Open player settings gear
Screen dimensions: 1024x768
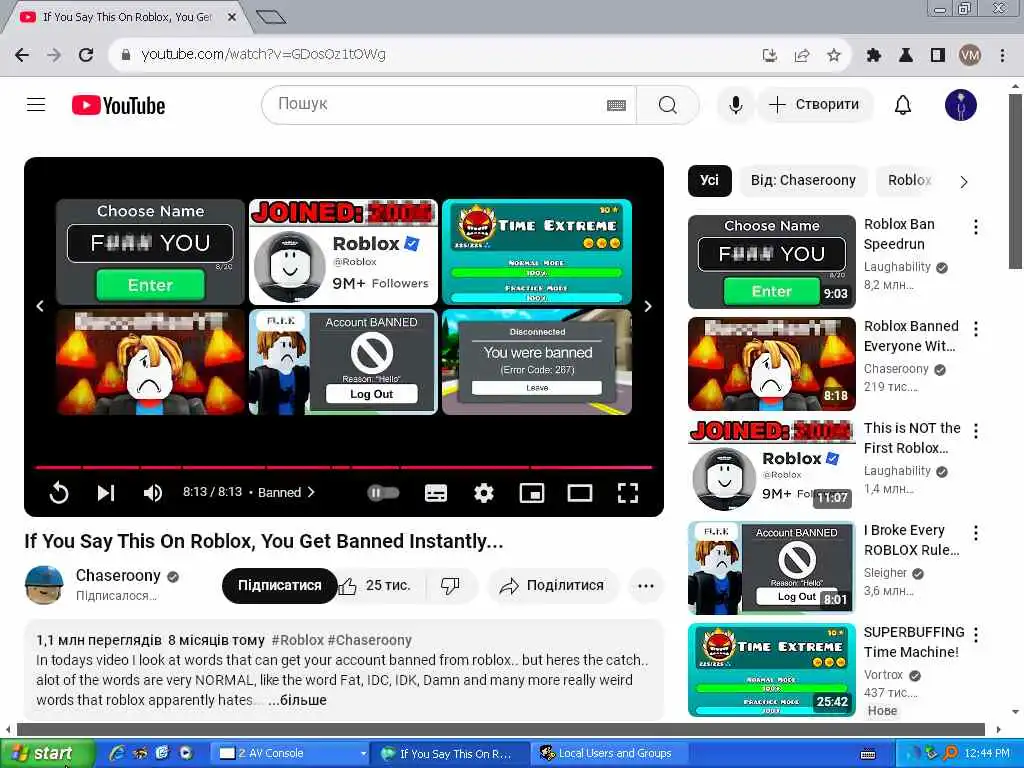click(483, 492)
